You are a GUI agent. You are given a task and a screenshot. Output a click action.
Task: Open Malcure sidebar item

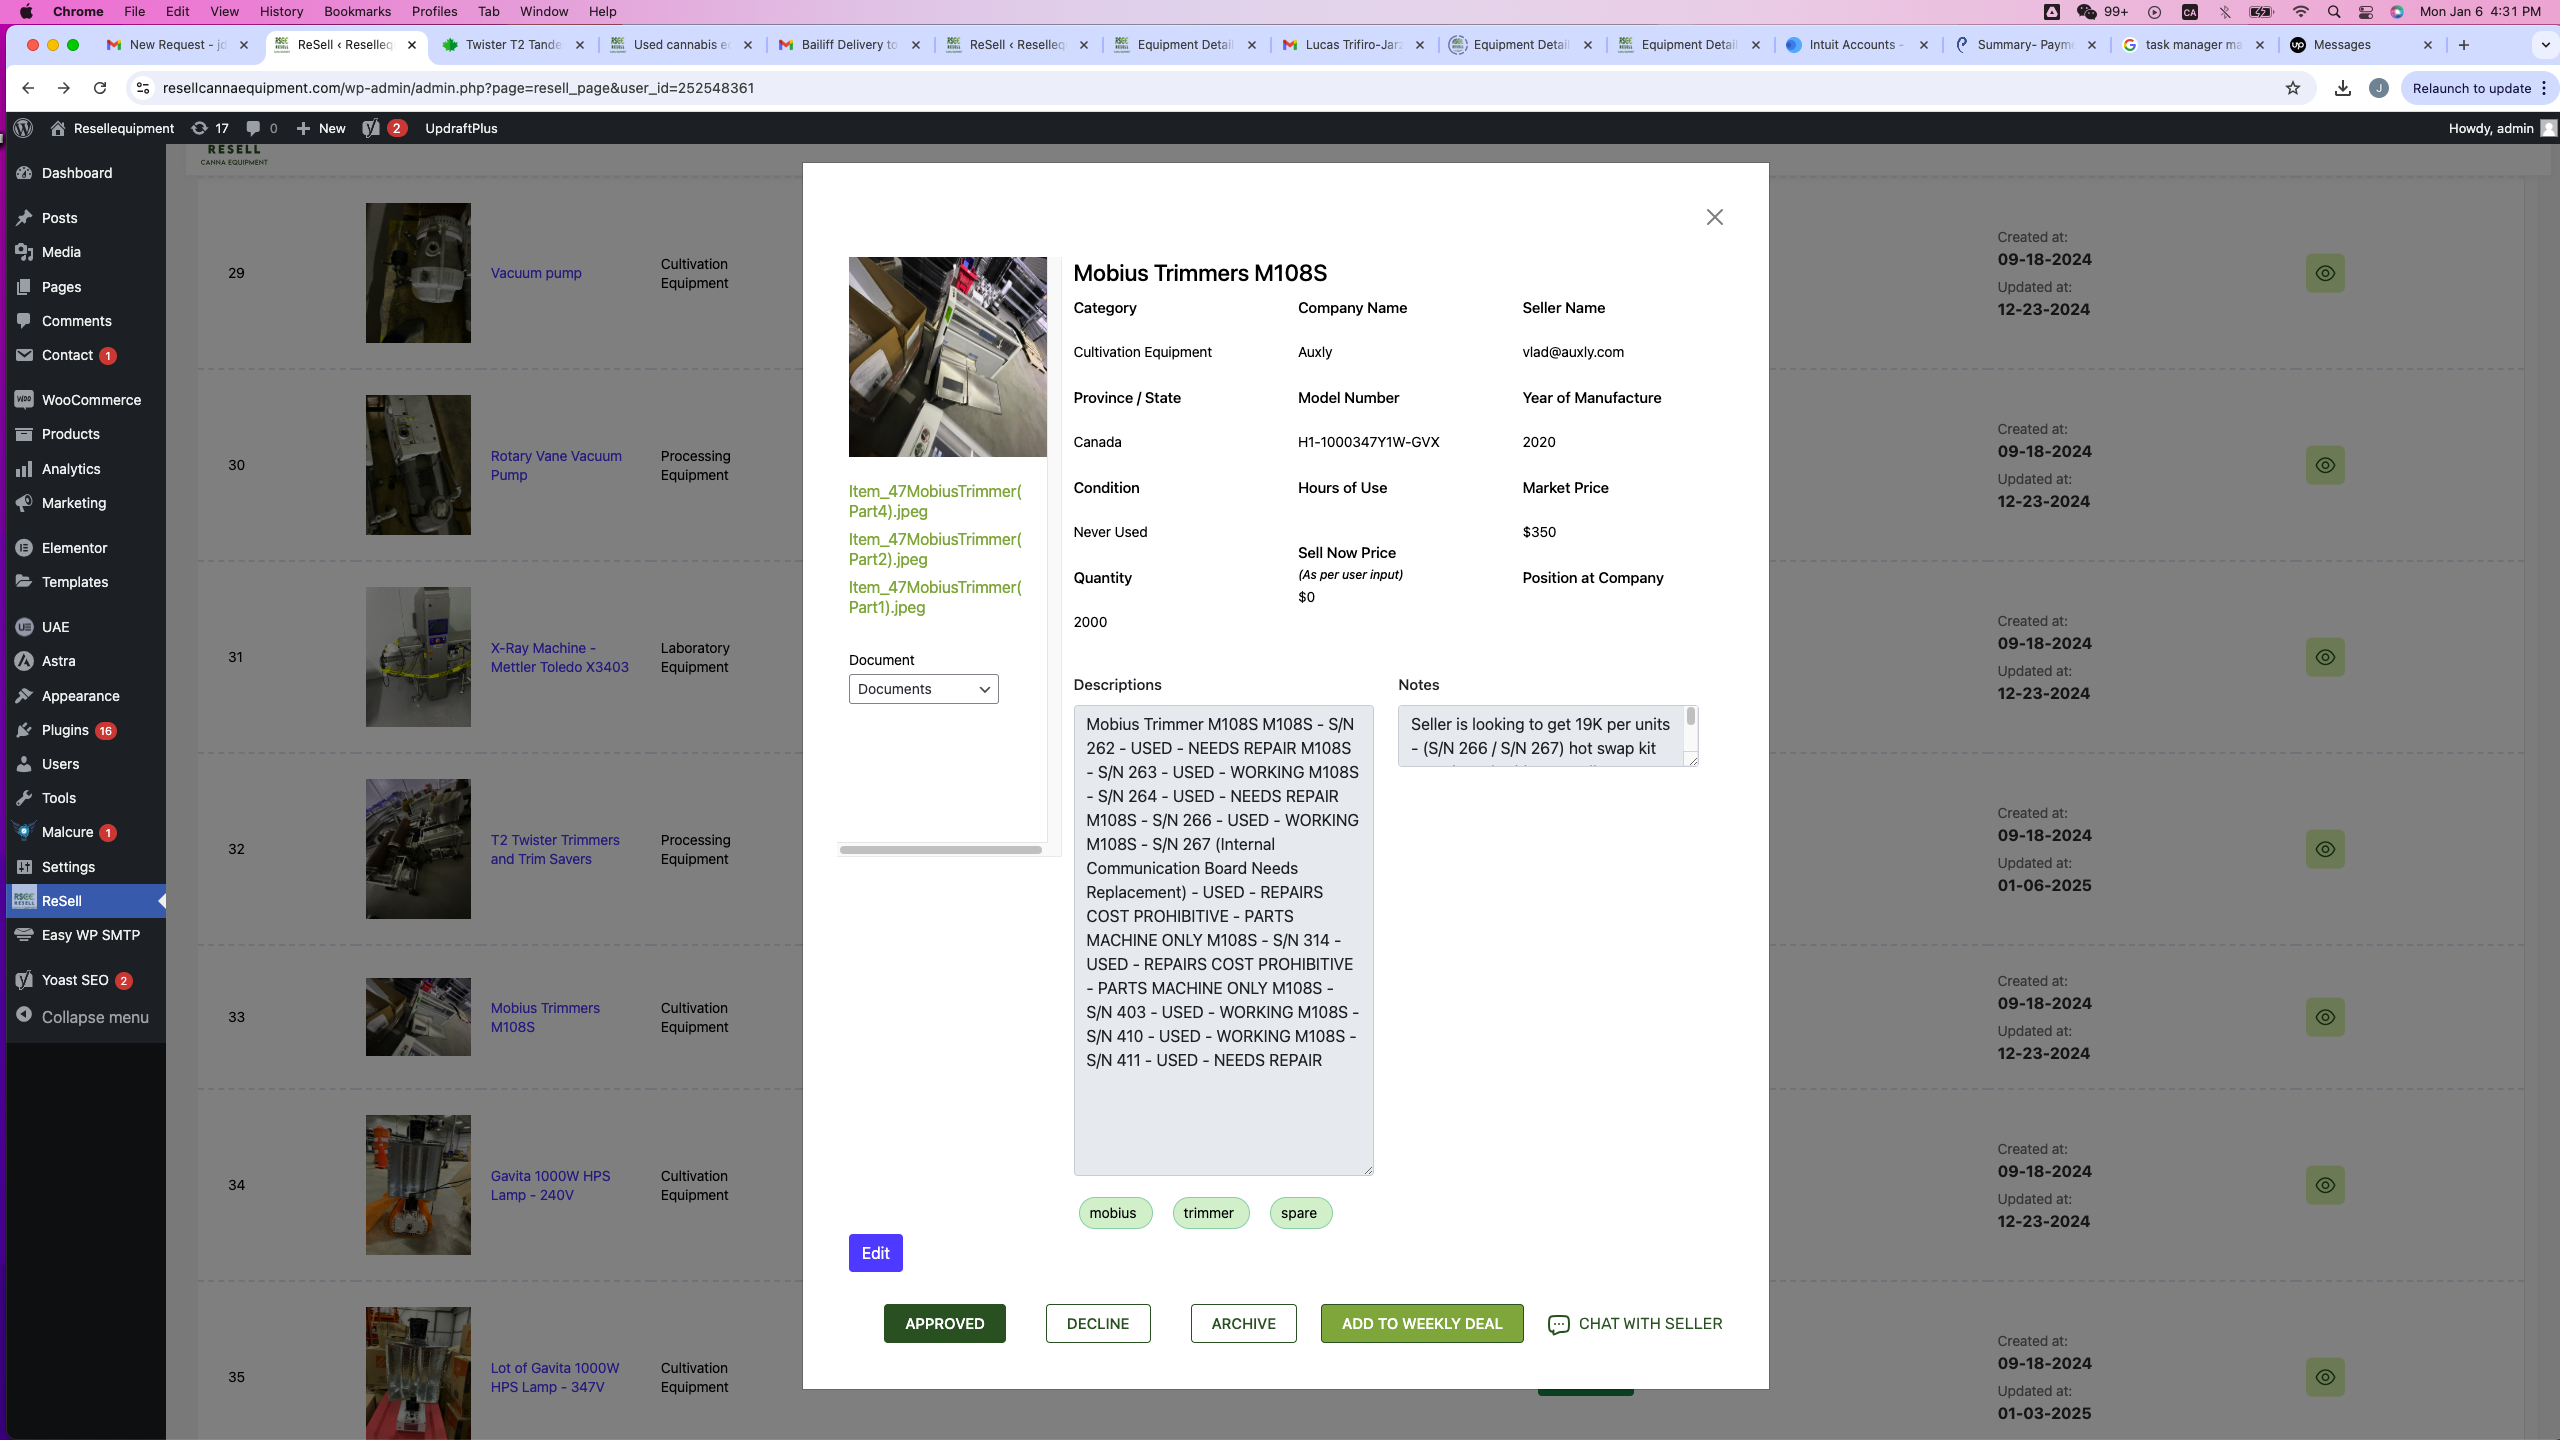pos(67,832)
